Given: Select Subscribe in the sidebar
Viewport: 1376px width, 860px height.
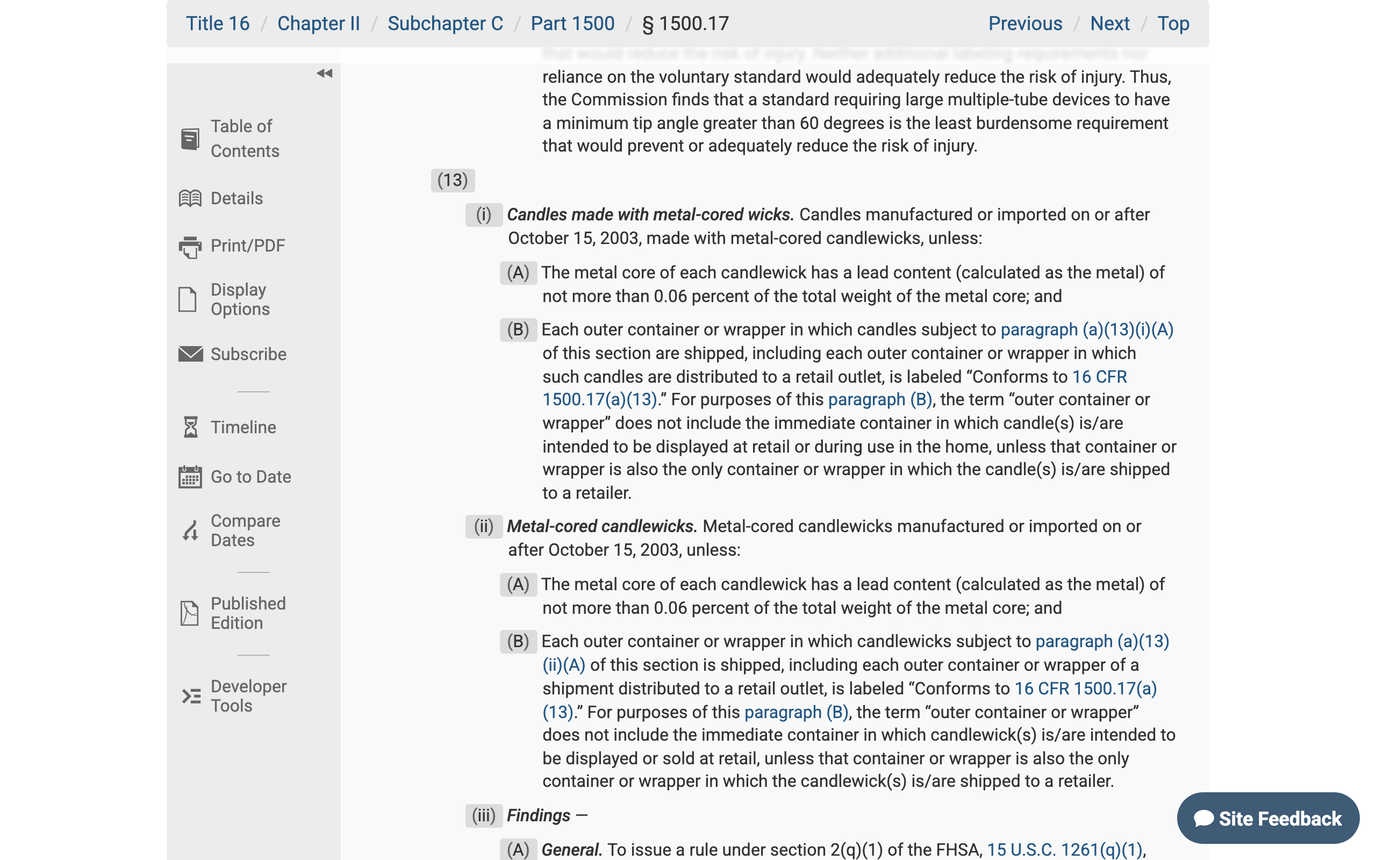Looking at the screenshot, I should (x=248, y=354).
